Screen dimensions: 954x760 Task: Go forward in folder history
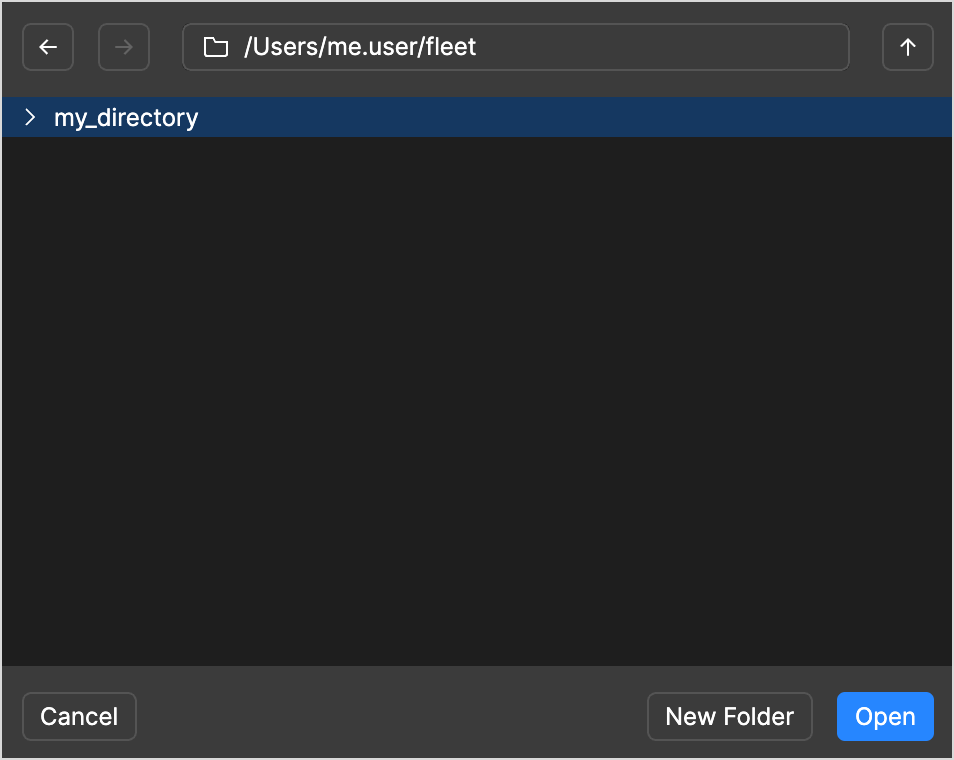click(124, 47)
